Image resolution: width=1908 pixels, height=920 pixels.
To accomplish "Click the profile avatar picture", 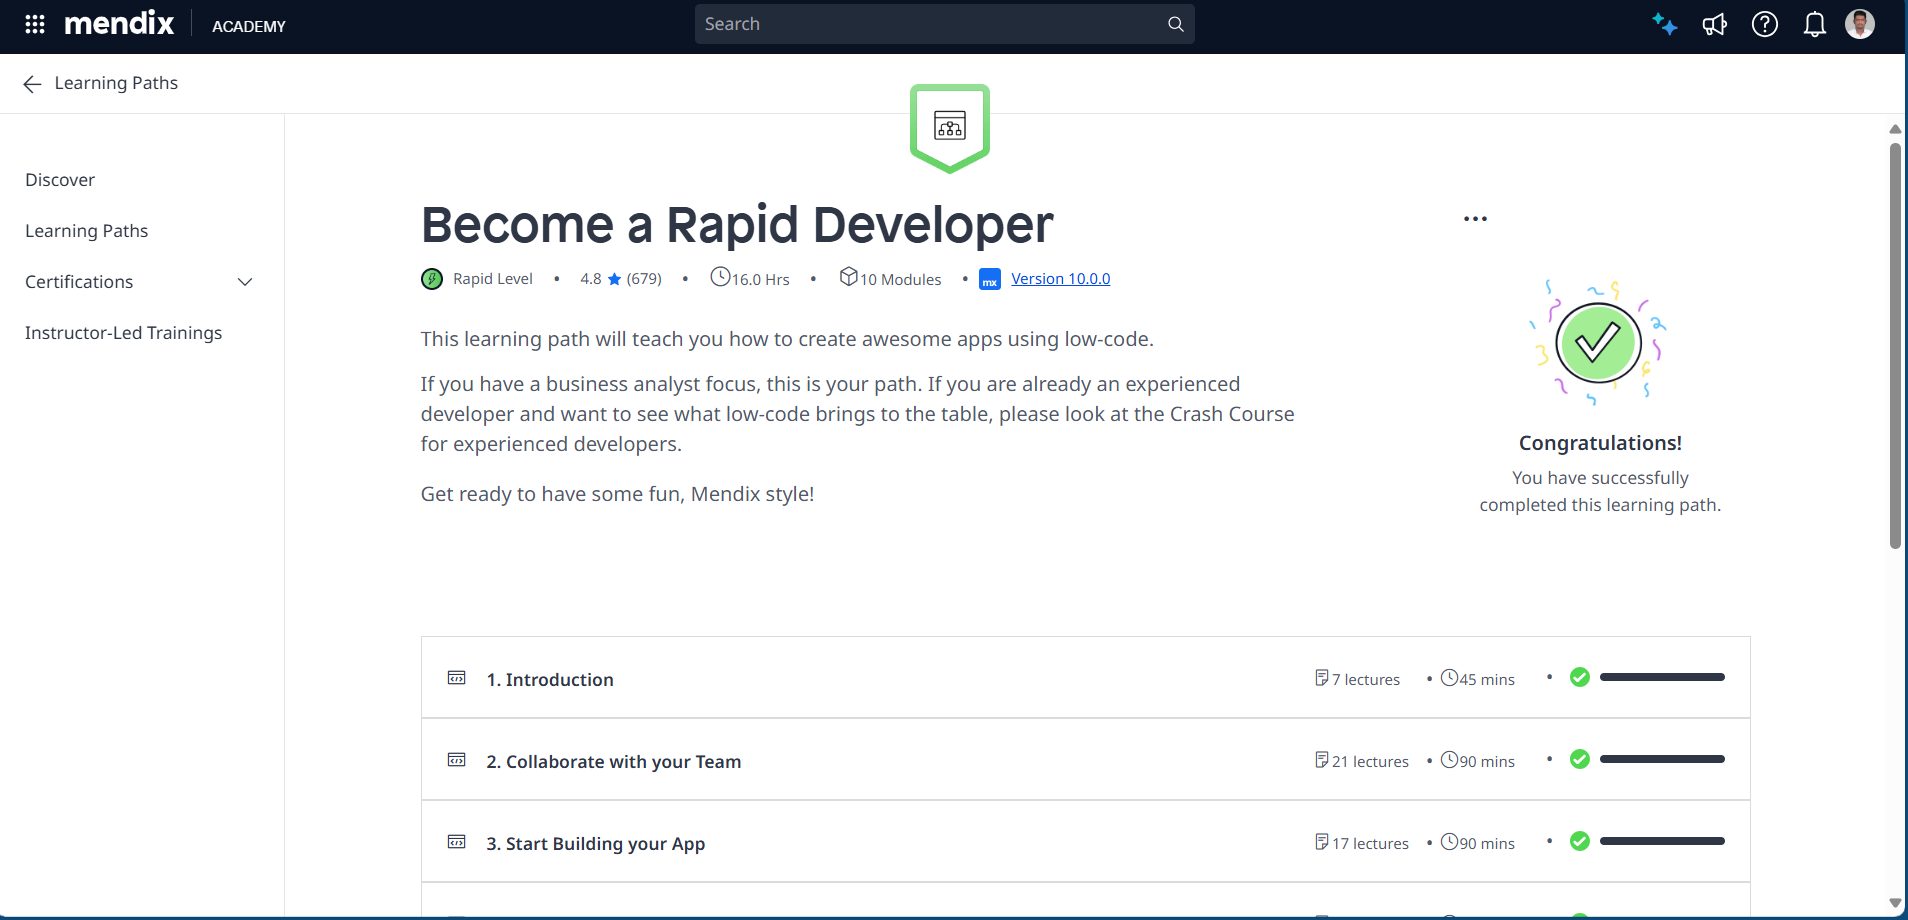I will click(x=1860, y=23).
